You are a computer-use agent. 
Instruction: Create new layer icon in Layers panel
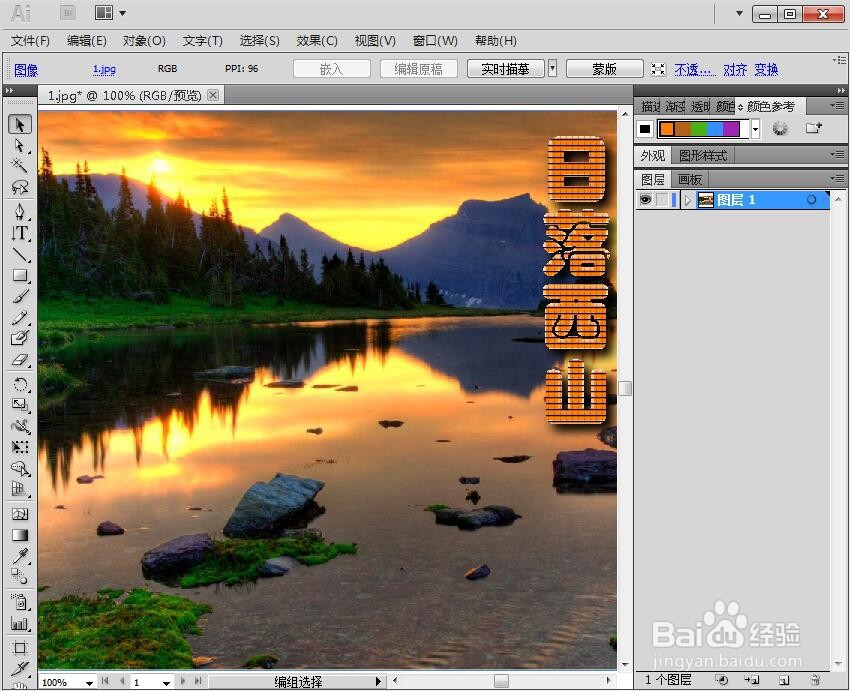pos(783,680)
